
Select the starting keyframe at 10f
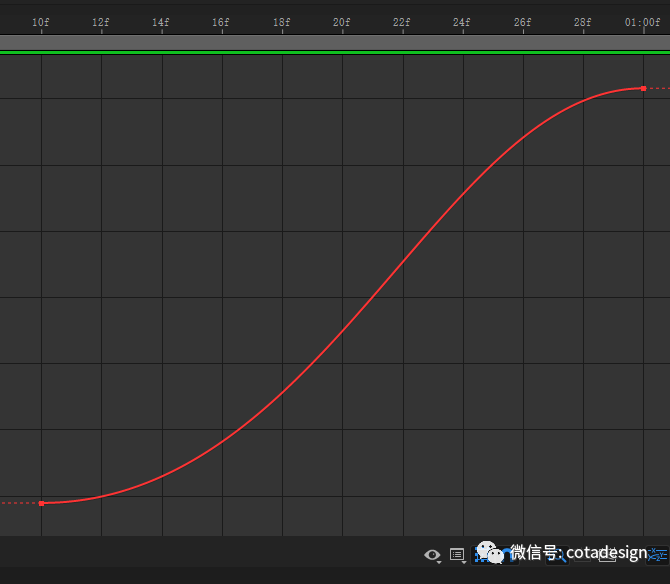[x=41, y=503]
